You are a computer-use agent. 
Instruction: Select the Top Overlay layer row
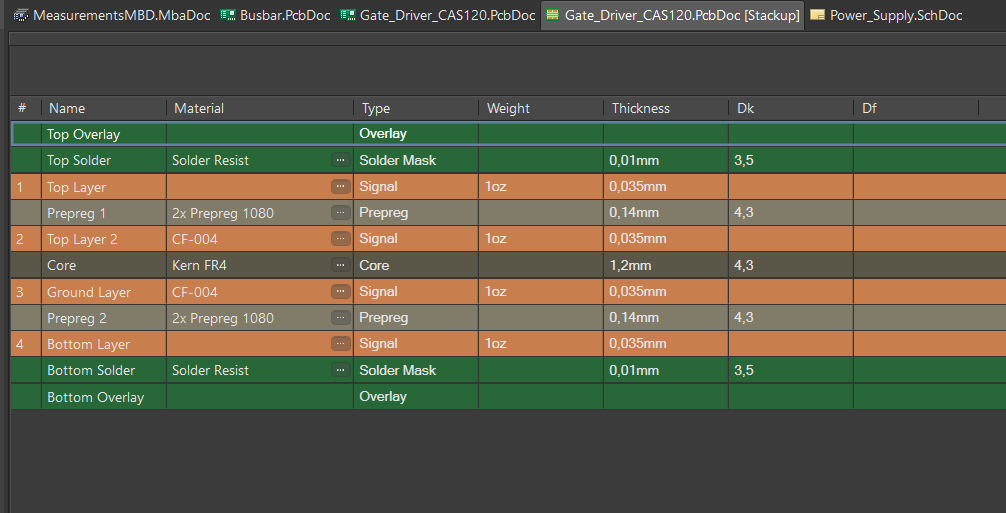click(x=83, y=134)
